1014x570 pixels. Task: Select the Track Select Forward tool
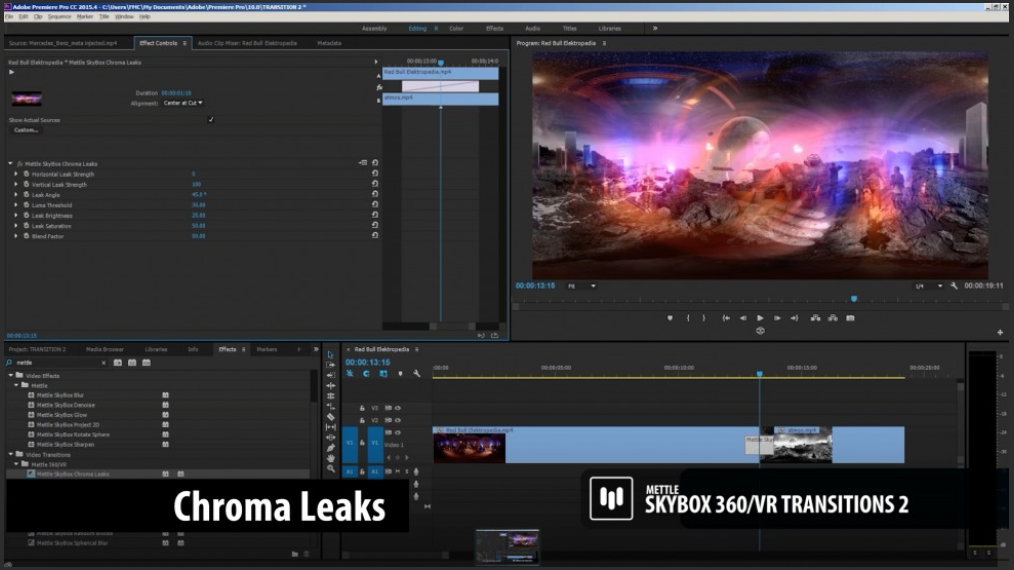click(330, 365)
